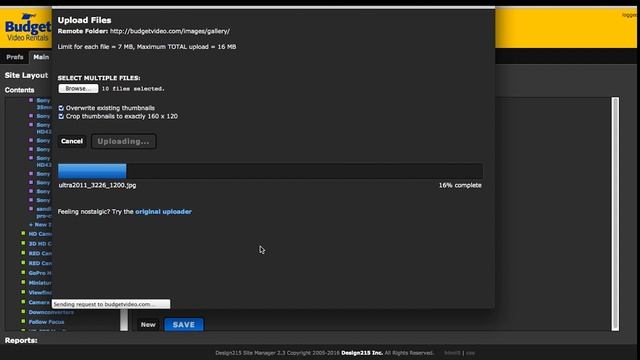This screenshot has height=360, width=640.
Task: Open the Design215 Inc. footer link
Action: [x=362, y=353]
